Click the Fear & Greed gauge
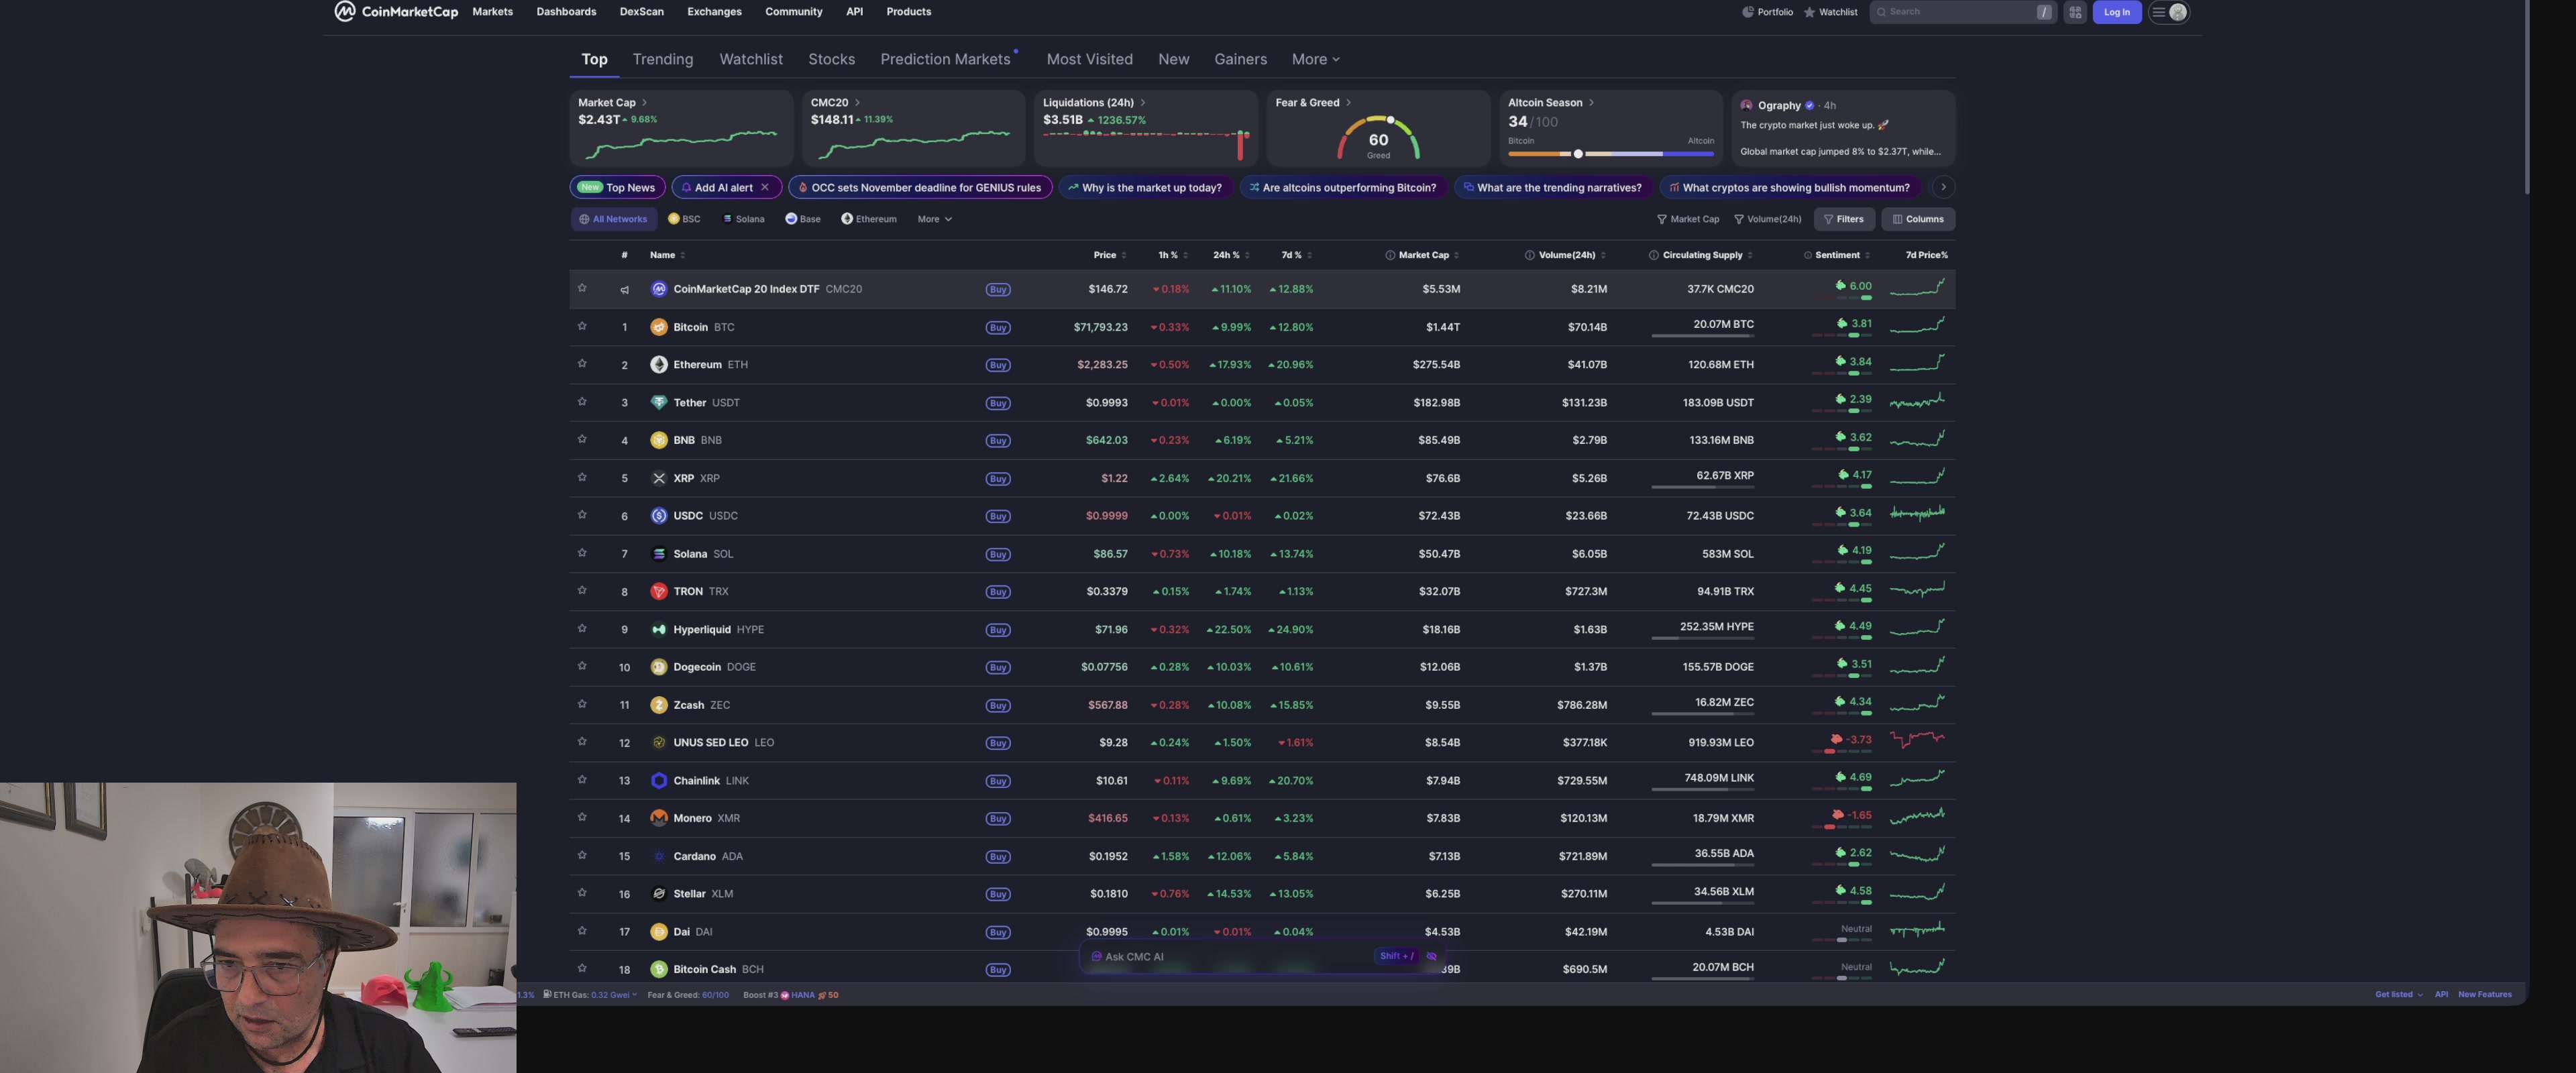Viewport: 2576px width, 1073px height. click(x=1378, y=138)
